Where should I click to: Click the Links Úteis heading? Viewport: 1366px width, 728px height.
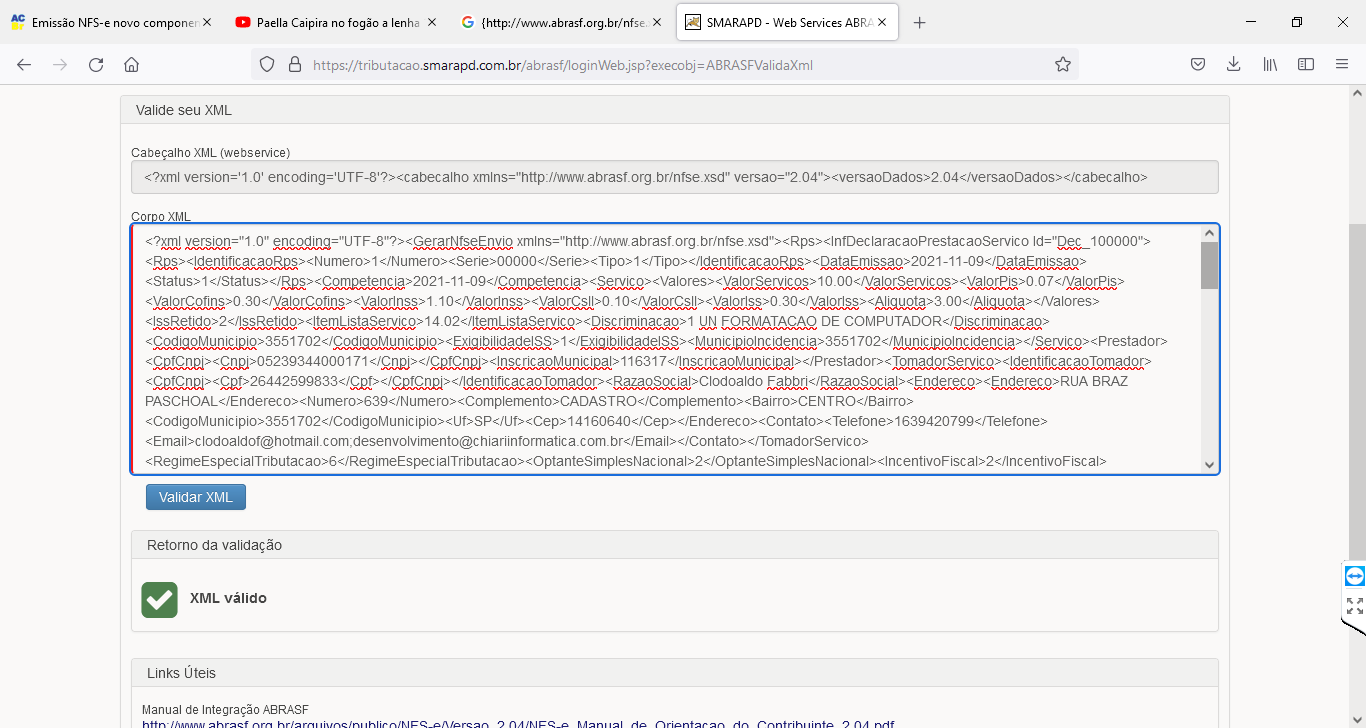(181, 673)
